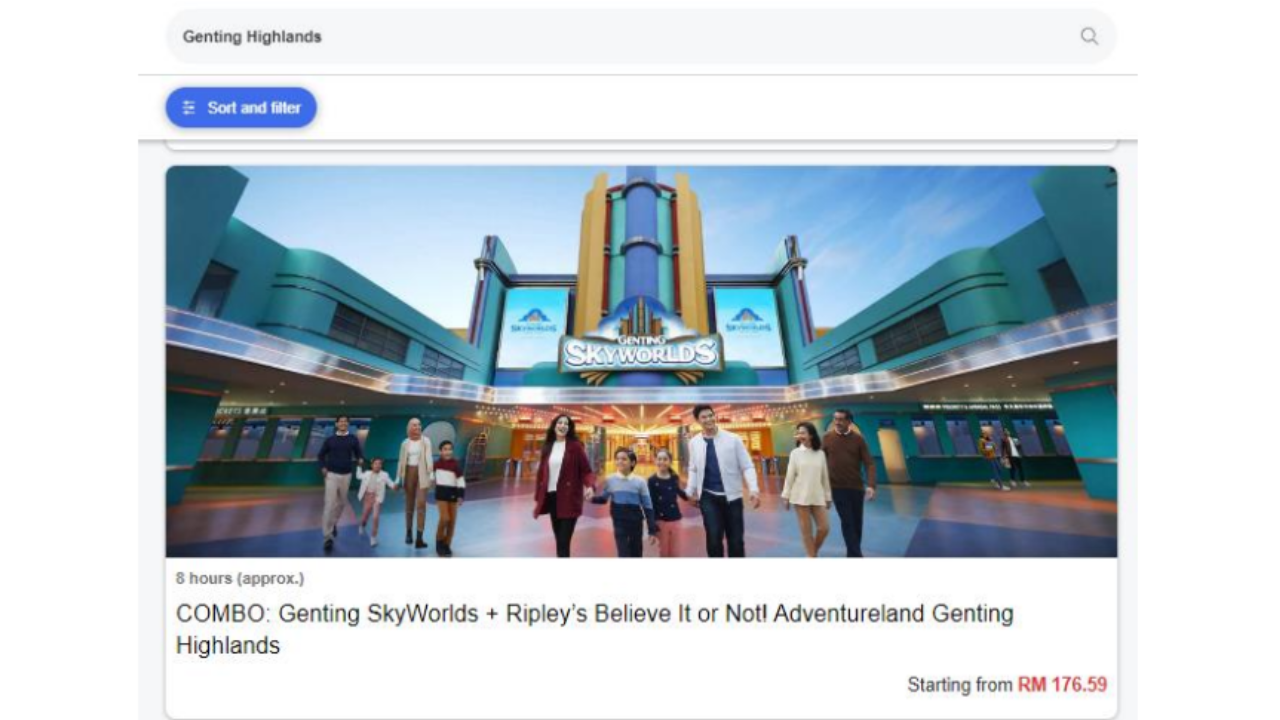Click the Genting Highlands search field

click(x=641, y=37)
